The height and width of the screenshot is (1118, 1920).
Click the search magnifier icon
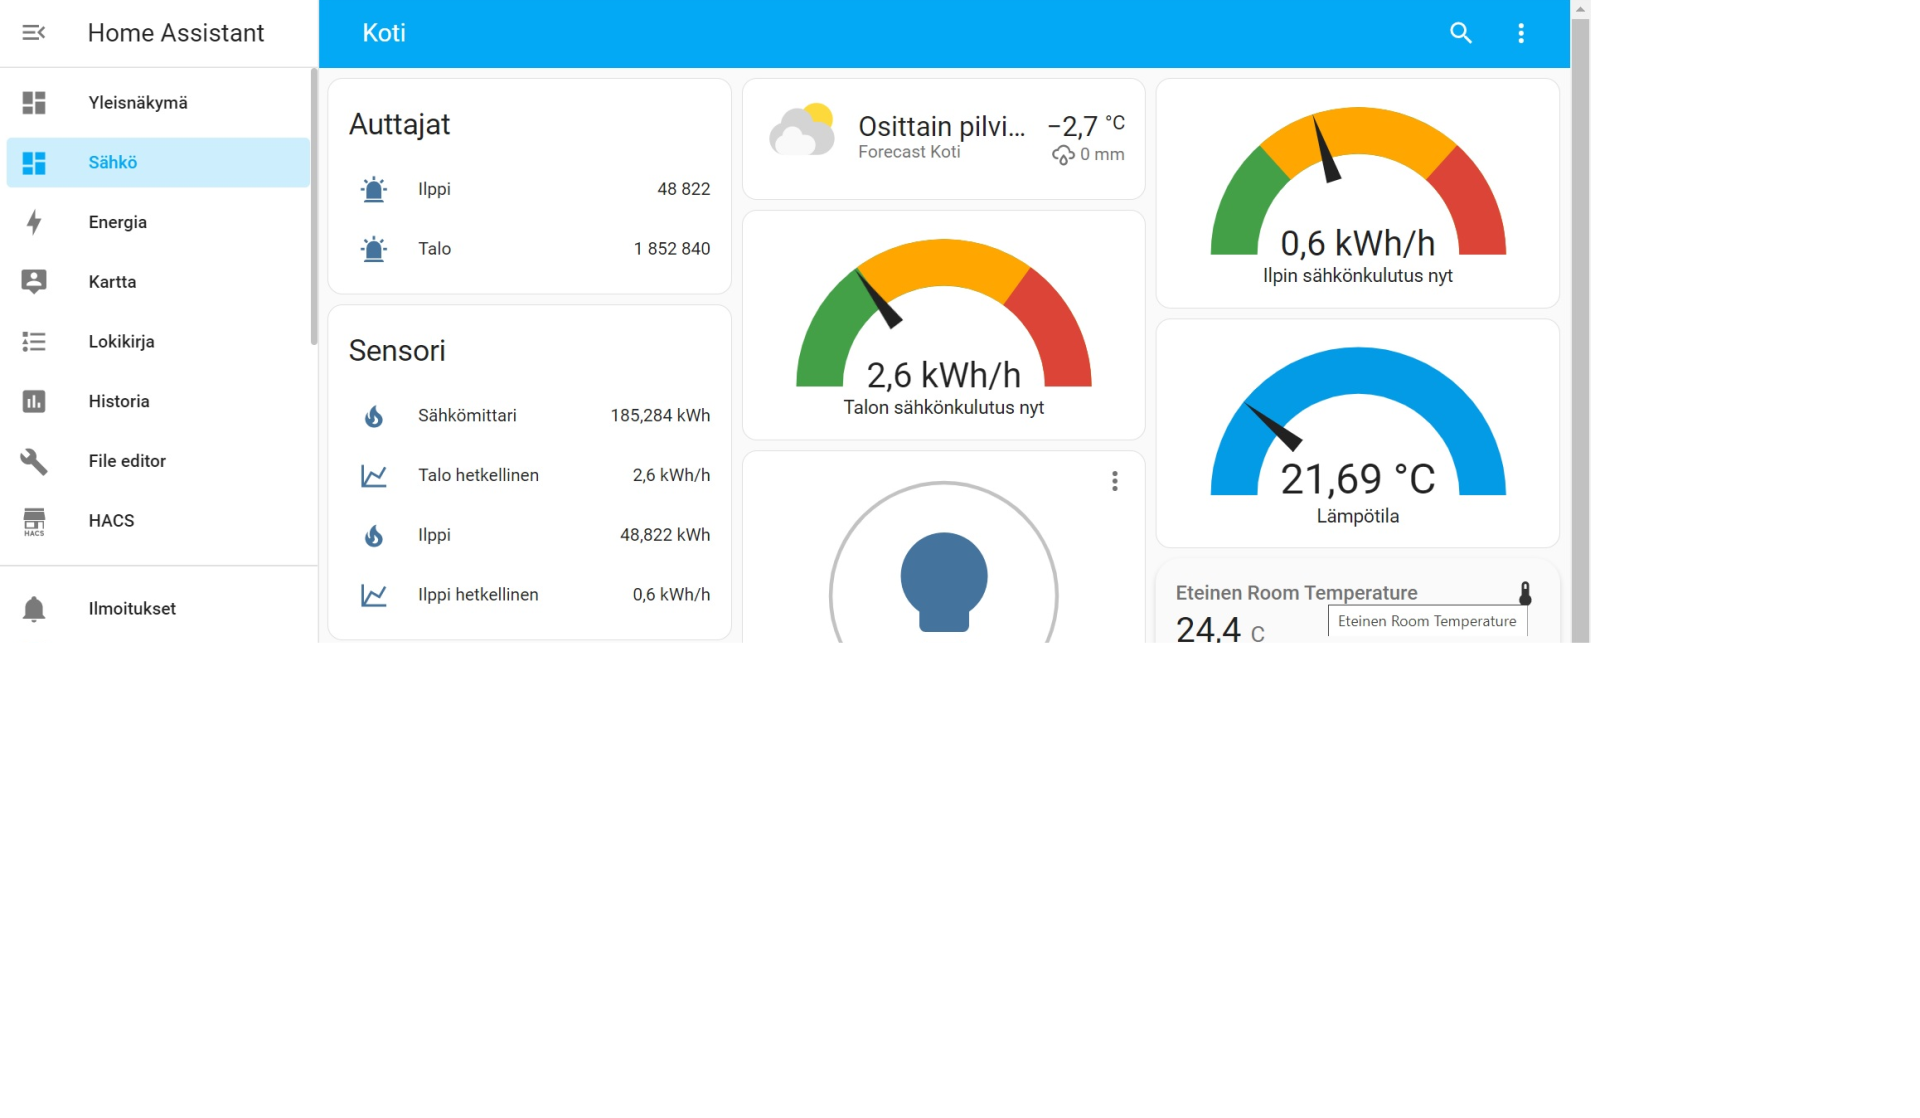click(1460, 33)
